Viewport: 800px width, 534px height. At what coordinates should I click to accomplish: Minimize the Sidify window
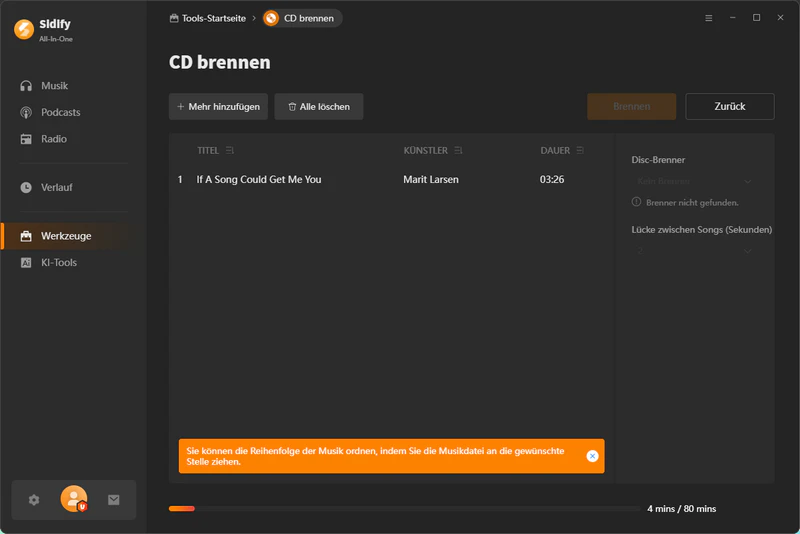[733, 18]
